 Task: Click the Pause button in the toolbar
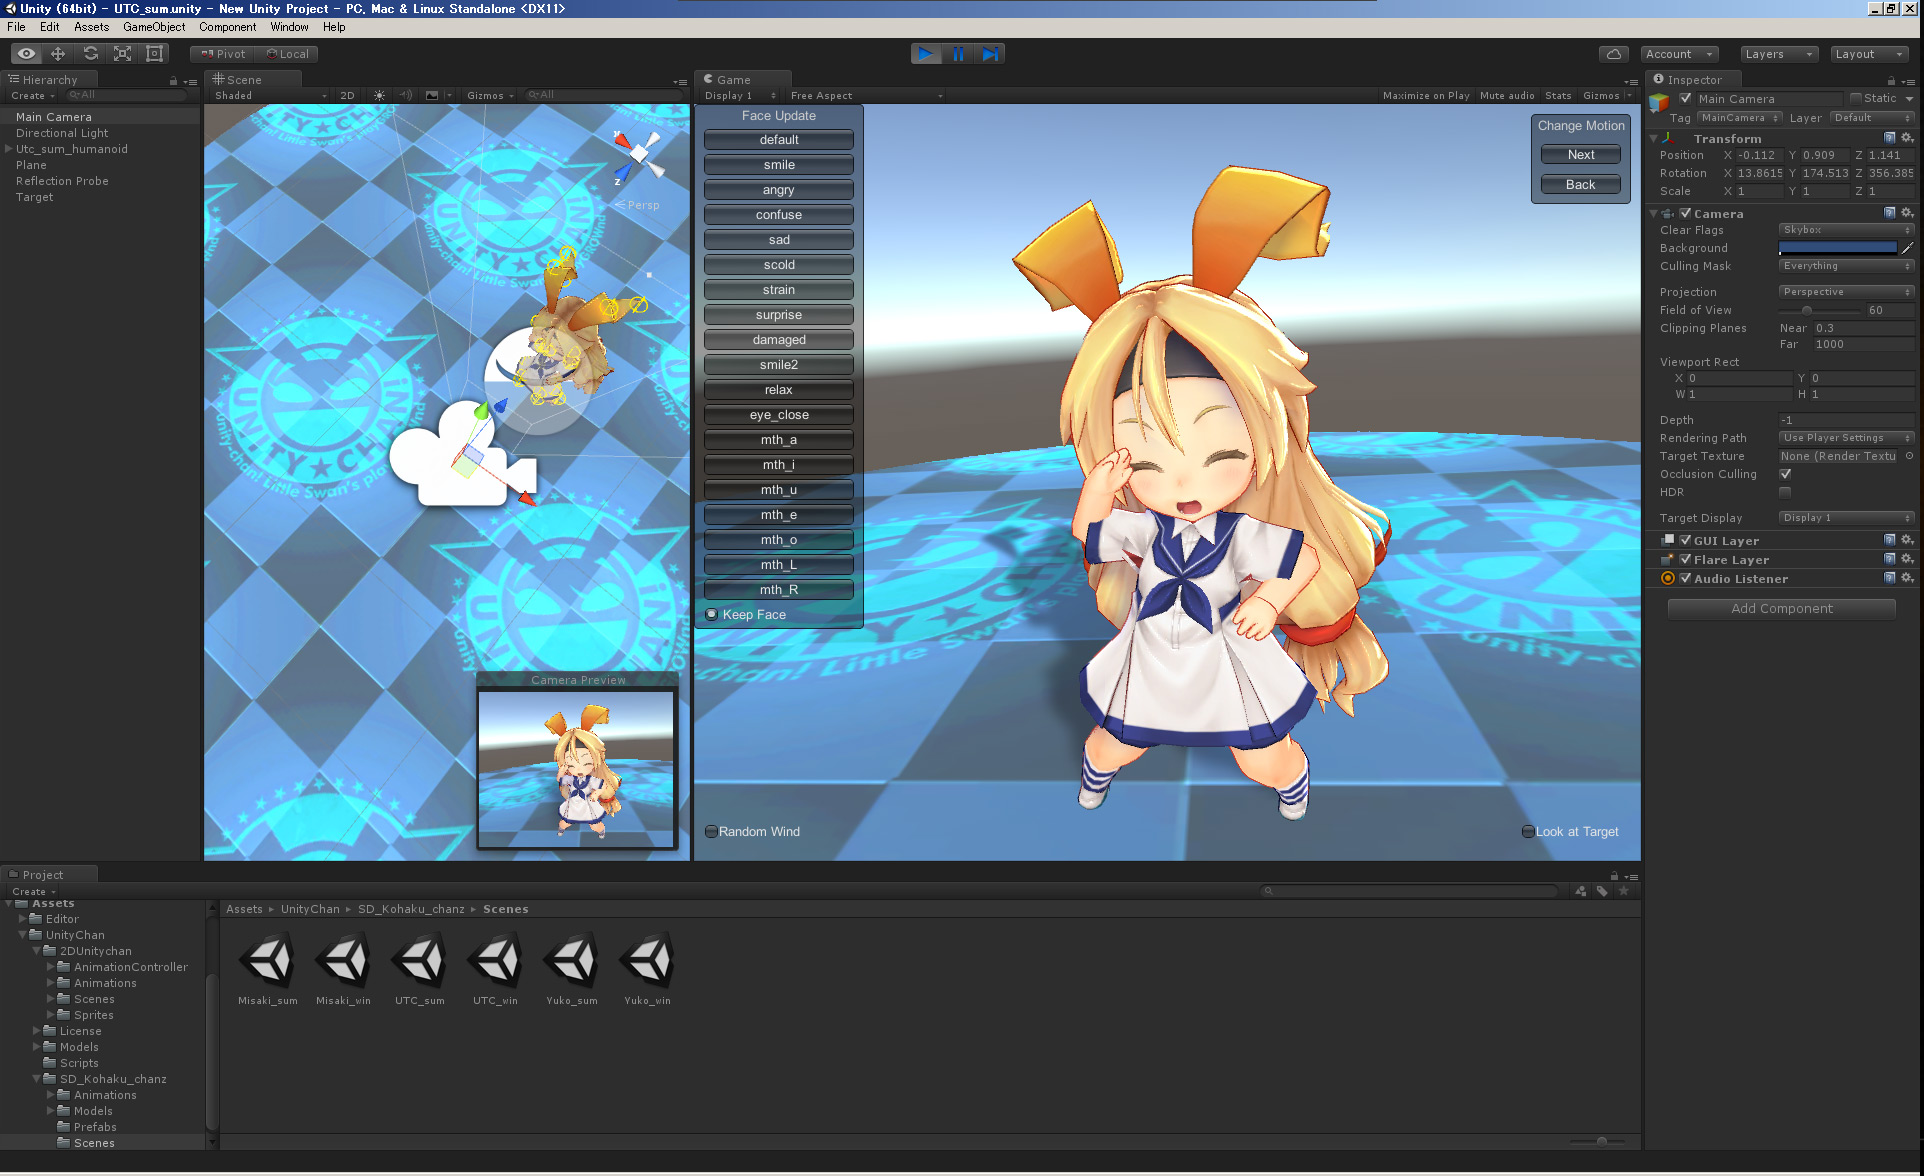tap(958, 54)
